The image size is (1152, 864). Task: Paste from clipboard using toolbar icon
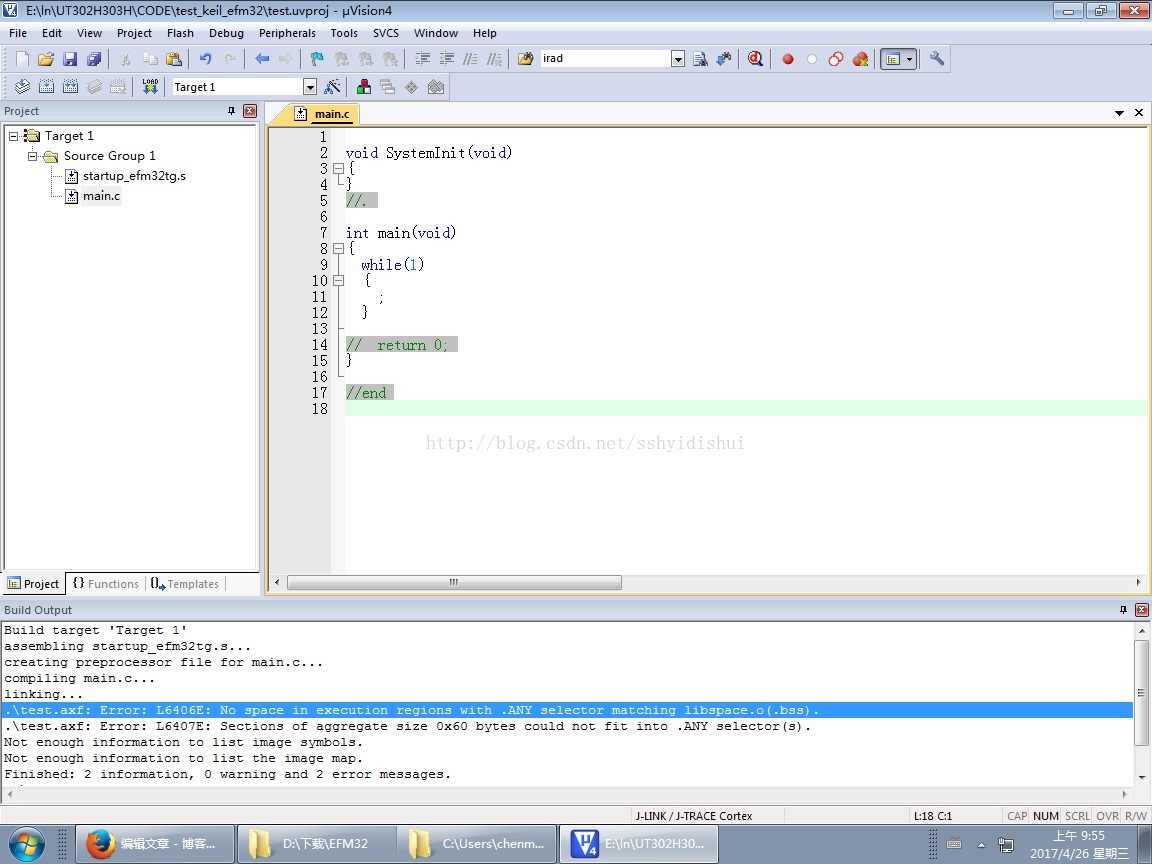pos(174,59)
